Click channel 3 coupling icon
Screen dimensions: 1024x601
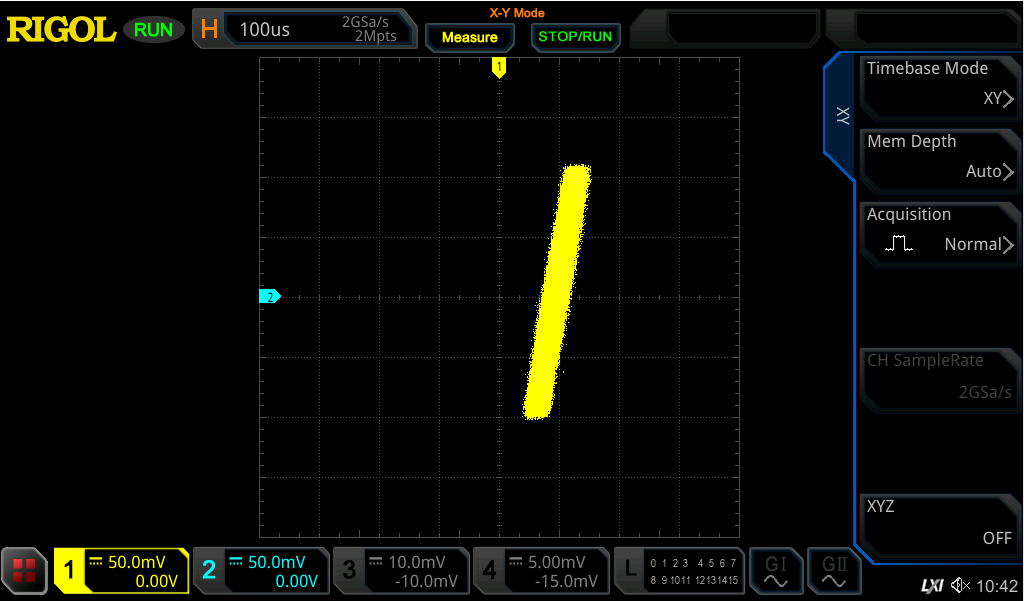pos(376,560)
